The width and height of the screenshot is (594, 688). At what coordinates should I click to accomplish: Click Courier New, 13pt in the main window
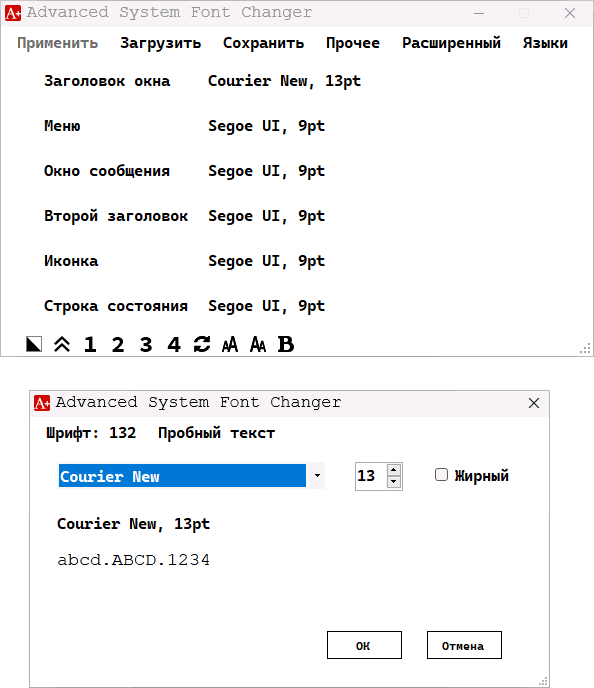284,81
